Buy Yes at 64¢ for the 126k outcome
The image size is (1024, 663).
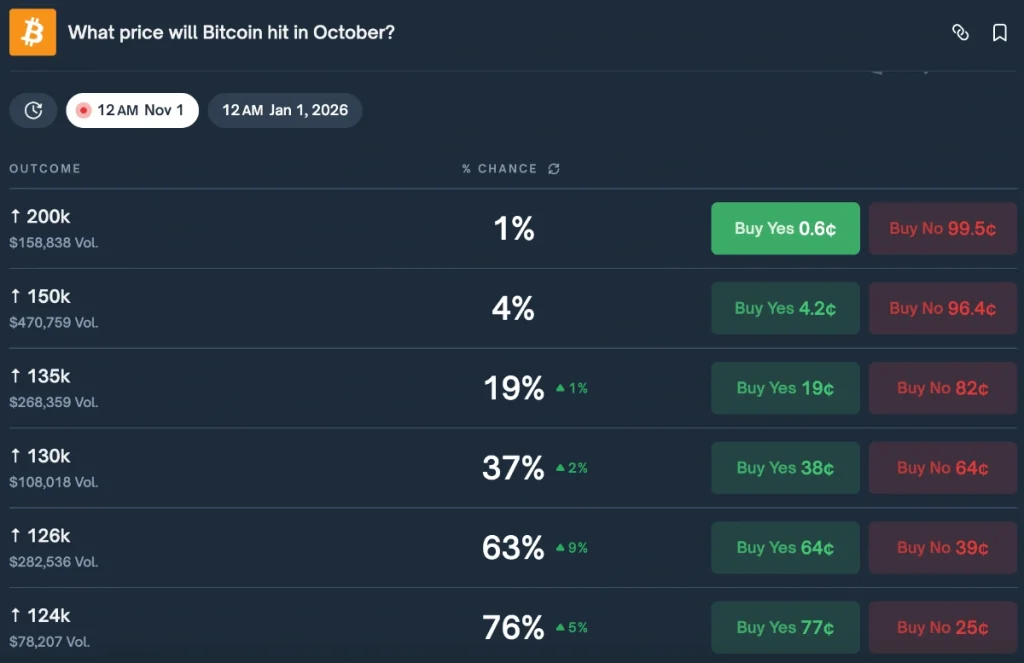[x=785, y=547]
